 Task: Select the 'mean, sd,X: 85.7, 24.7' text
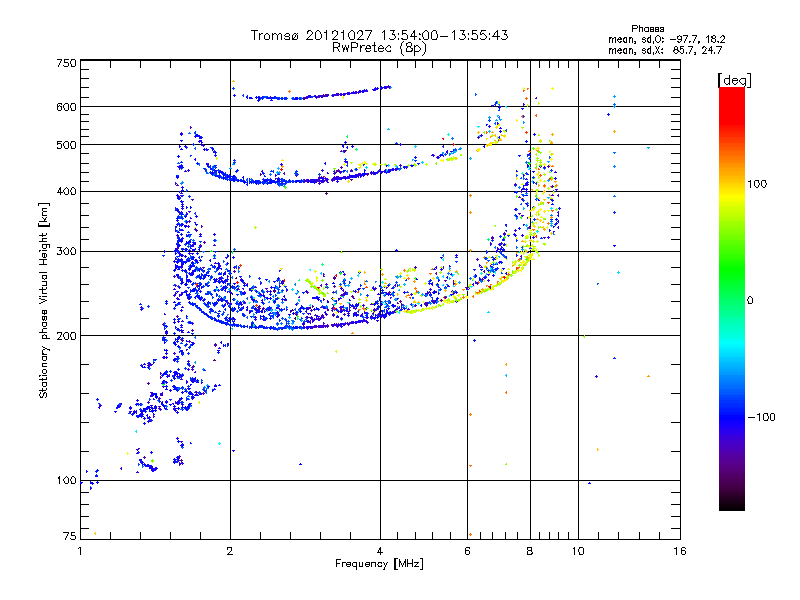[665, 50]
